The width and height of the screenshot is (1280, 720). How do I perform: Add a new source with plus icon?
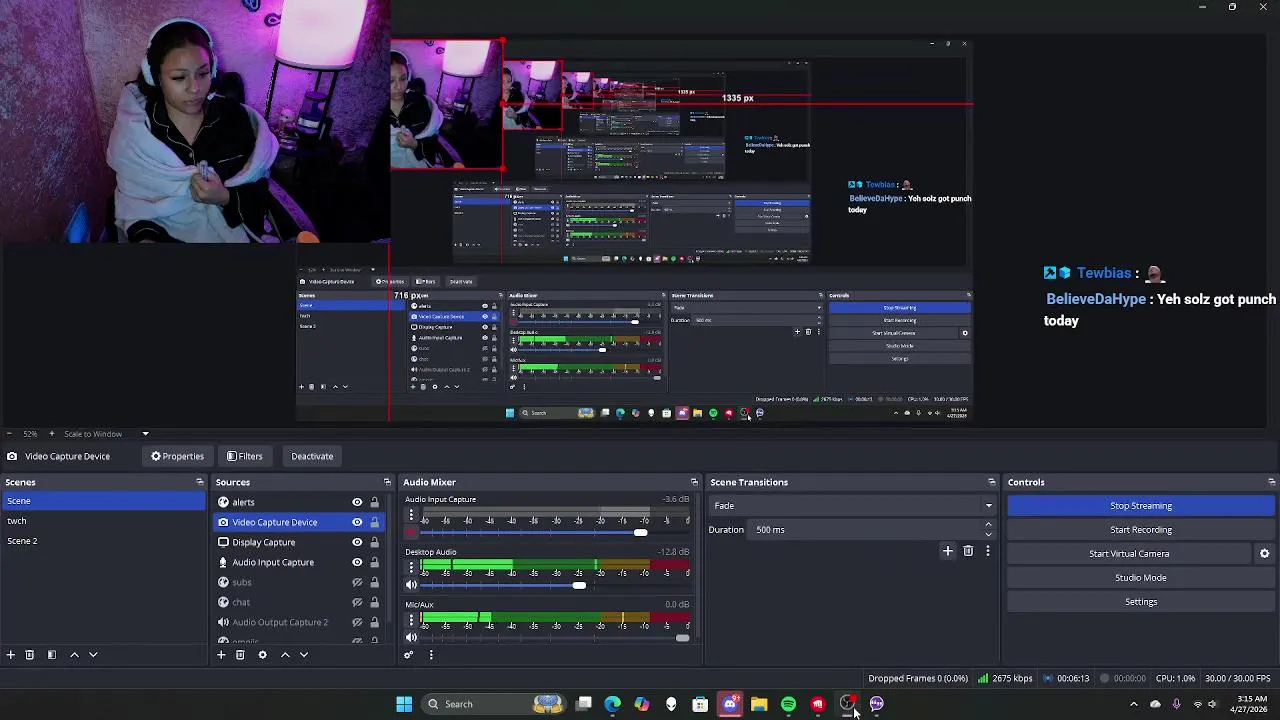pyautogui.click(x=221, y=655)
